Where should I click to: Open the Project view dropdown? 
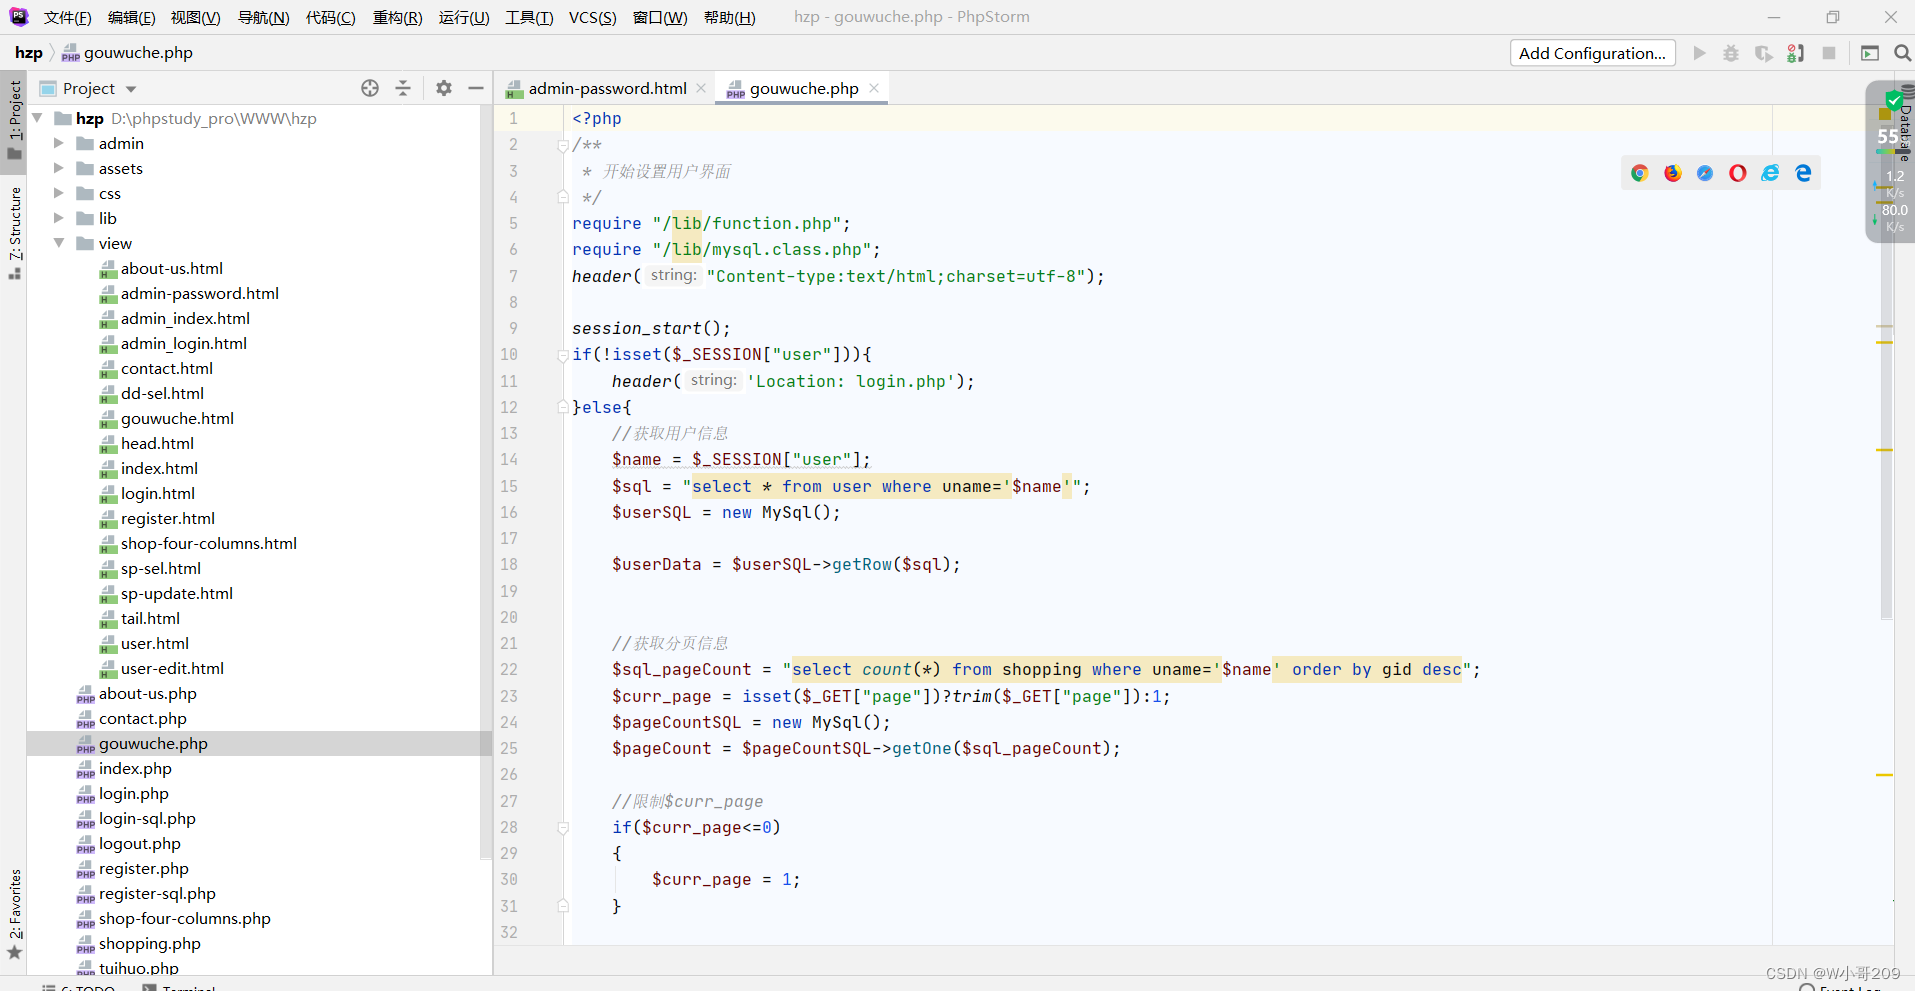click(x=131, y=89)
